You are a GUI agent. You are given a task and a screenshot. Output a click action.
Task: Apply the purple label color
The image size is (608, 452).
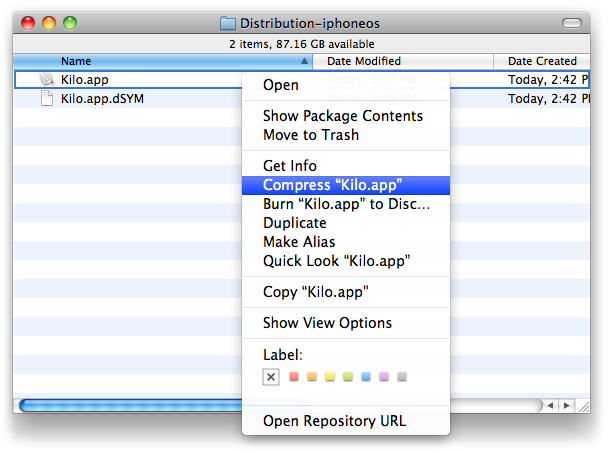384,377
